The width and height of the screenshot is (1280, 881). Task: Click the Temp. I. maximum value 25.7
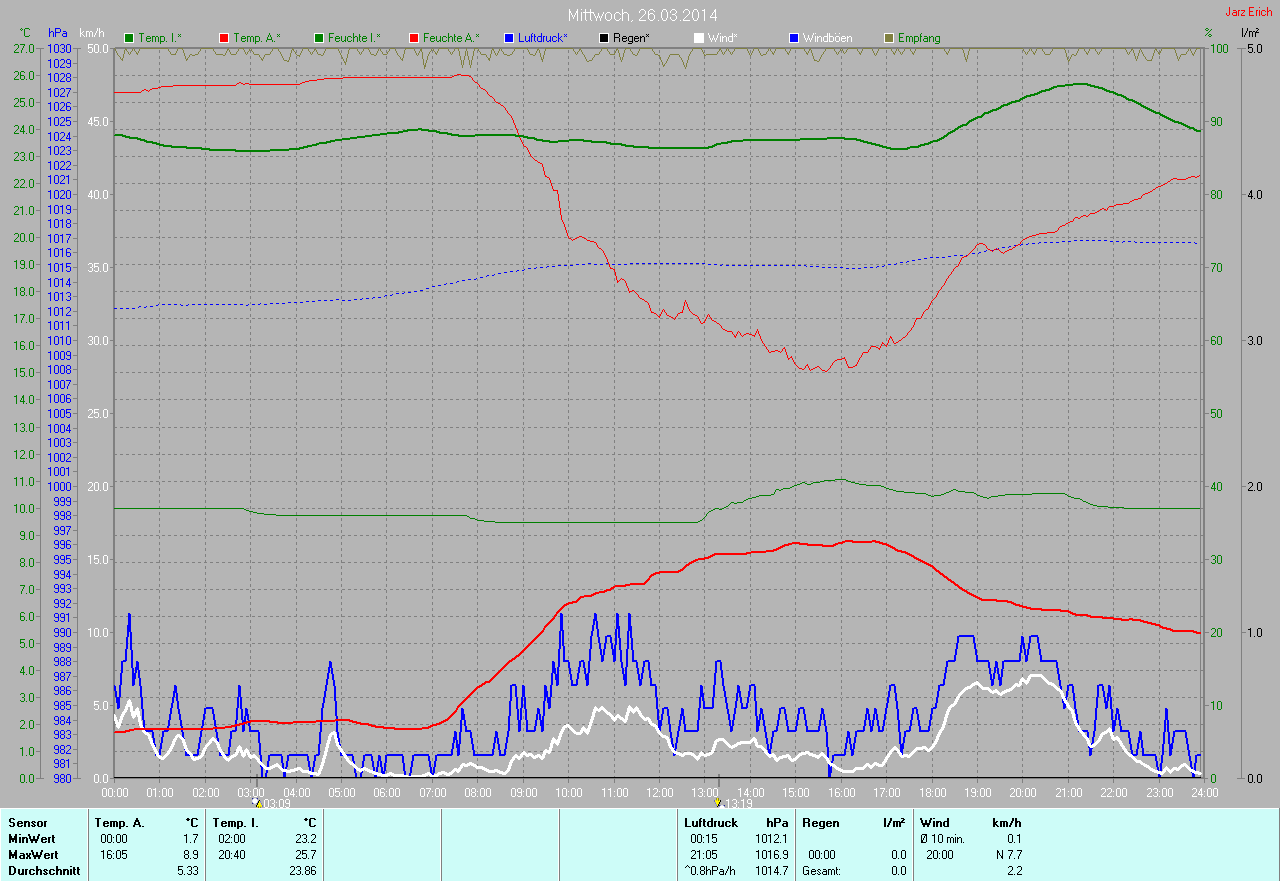coord(305,854)
